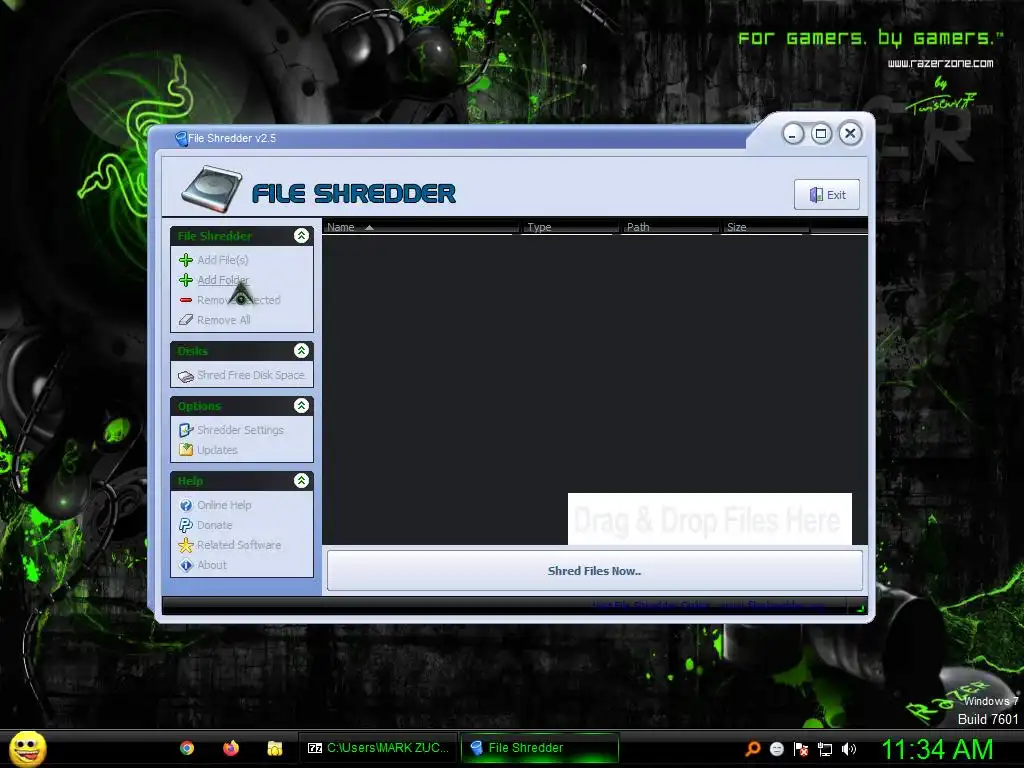Collapse the Help panel section

(x=301, y=481)
